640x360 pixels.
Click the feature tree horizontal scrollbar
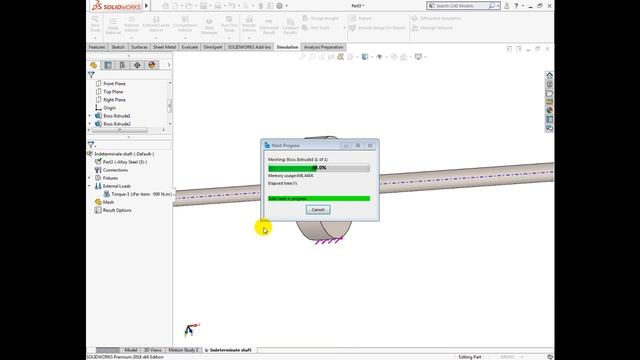pos(120,130)
